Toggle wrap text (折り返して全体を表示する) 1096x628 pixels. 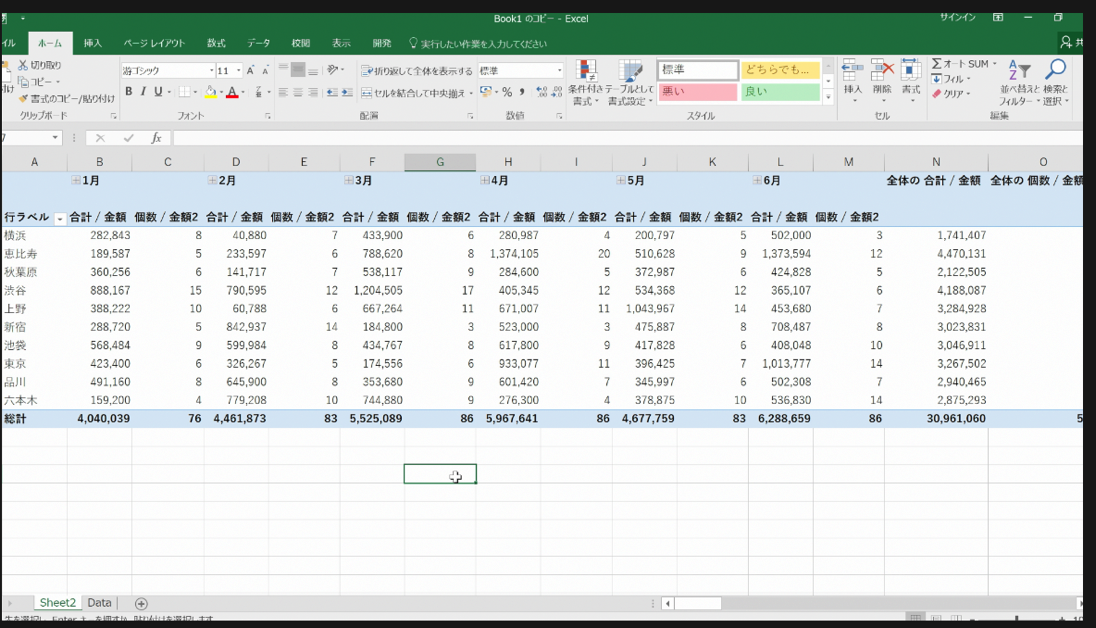[x=417, y=71]
